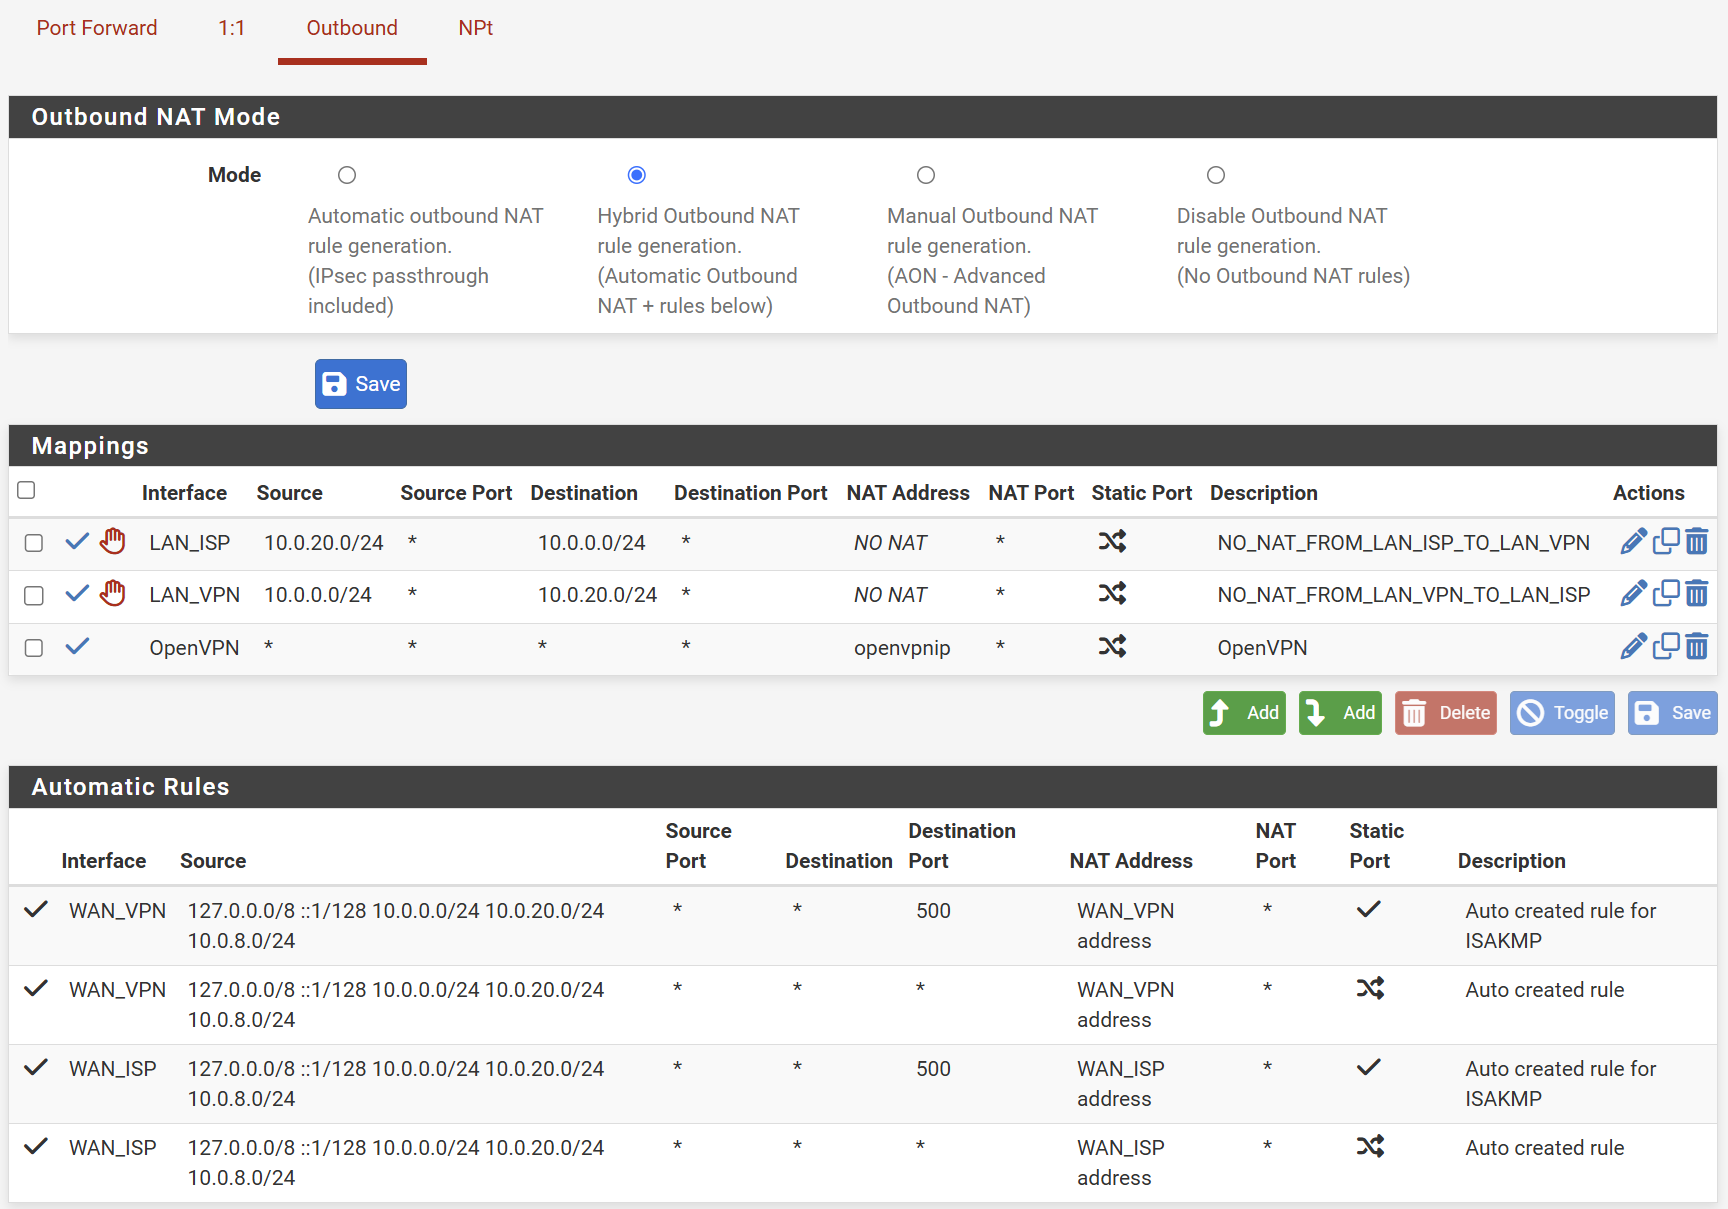1728x1209 pixels.
Task: Delete the NO_NAT_FROM_LAN_ISP_TO_LAN_VPN mapping
Action: coord(1697,542)
